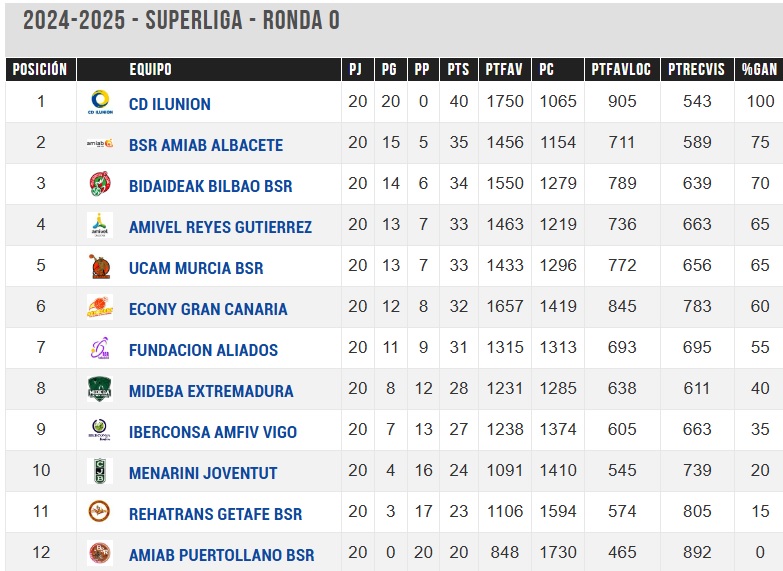Click the Fundacion Aliados purple logo

100,348
